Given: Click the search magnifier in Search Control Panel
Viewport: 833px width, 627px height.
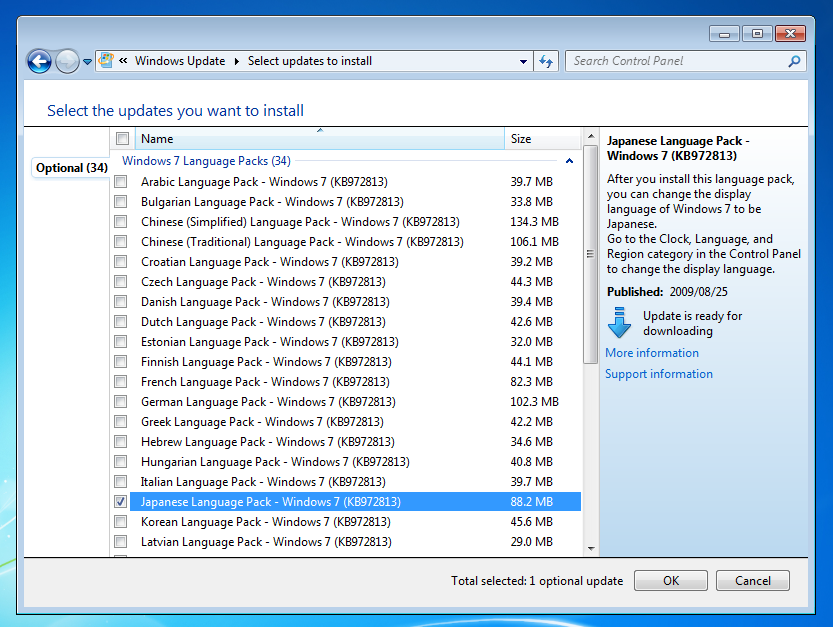Looking at the screenshot, I should point(795,61).
